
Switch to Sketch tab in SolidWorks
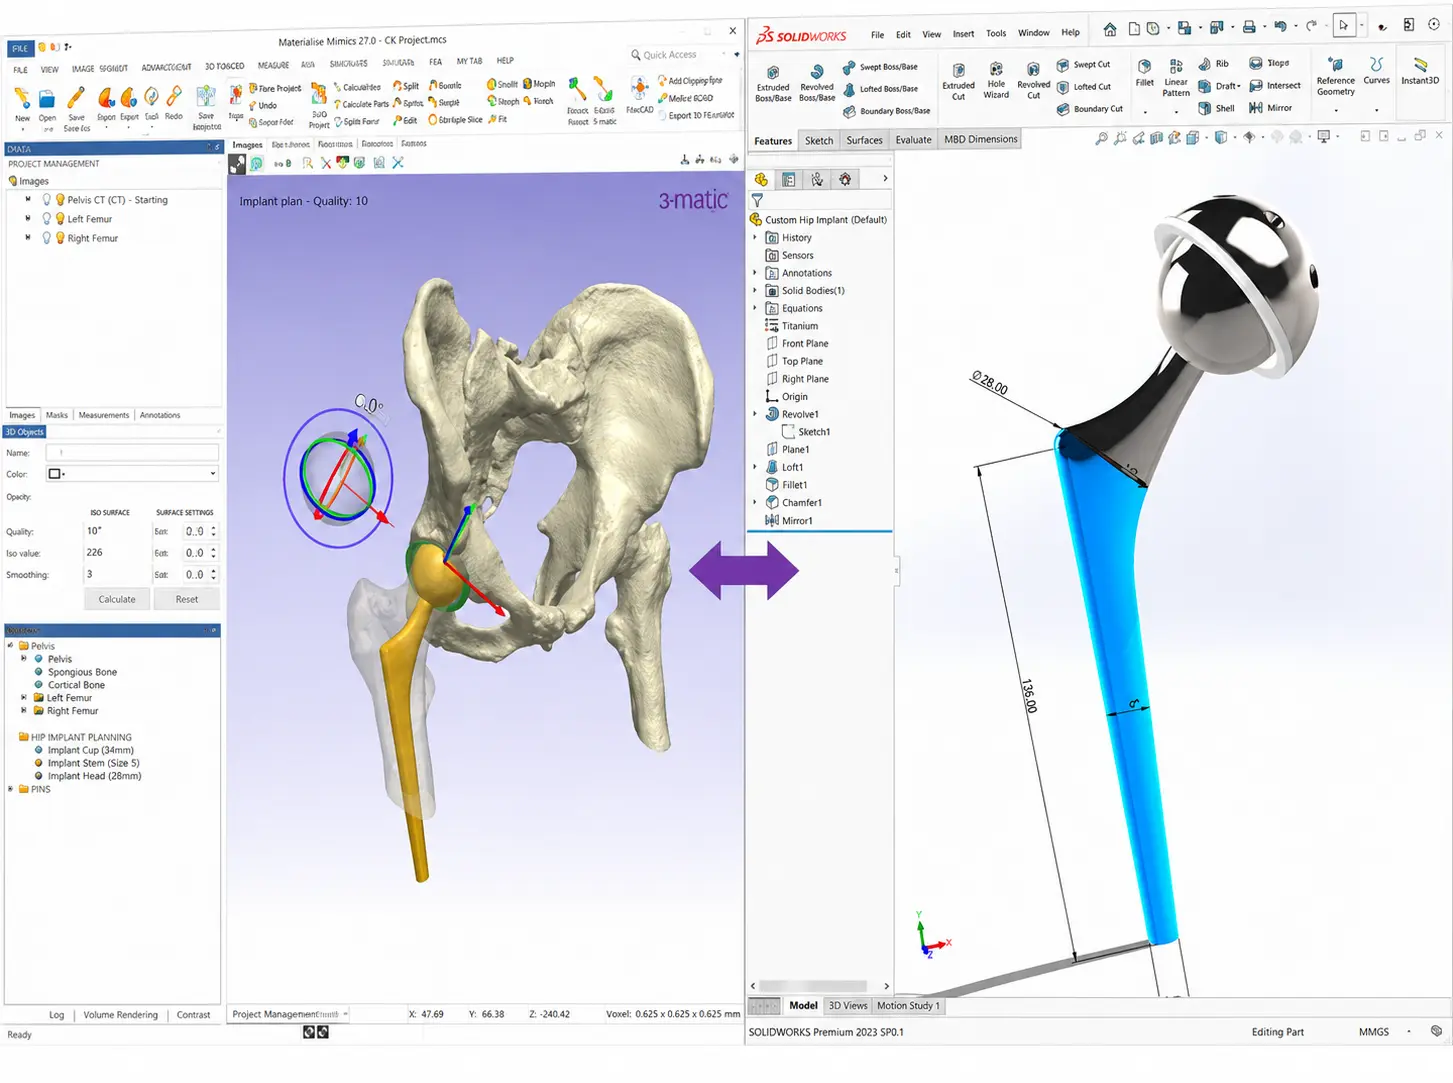pos(819,140)
